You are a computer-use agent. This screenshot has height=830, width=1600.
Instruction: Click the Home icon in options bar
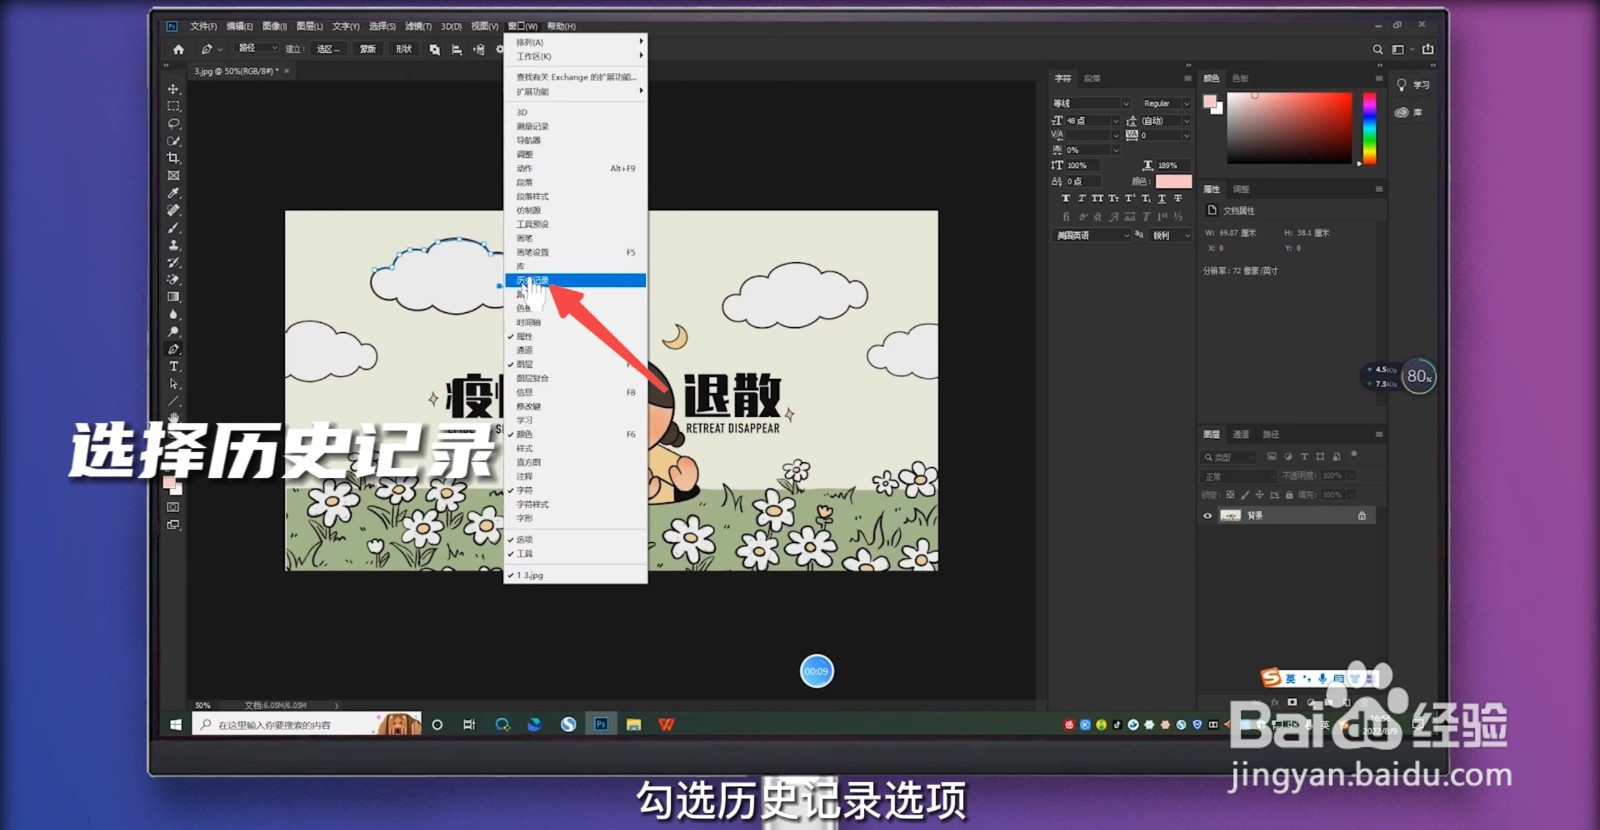coord(178,49)
